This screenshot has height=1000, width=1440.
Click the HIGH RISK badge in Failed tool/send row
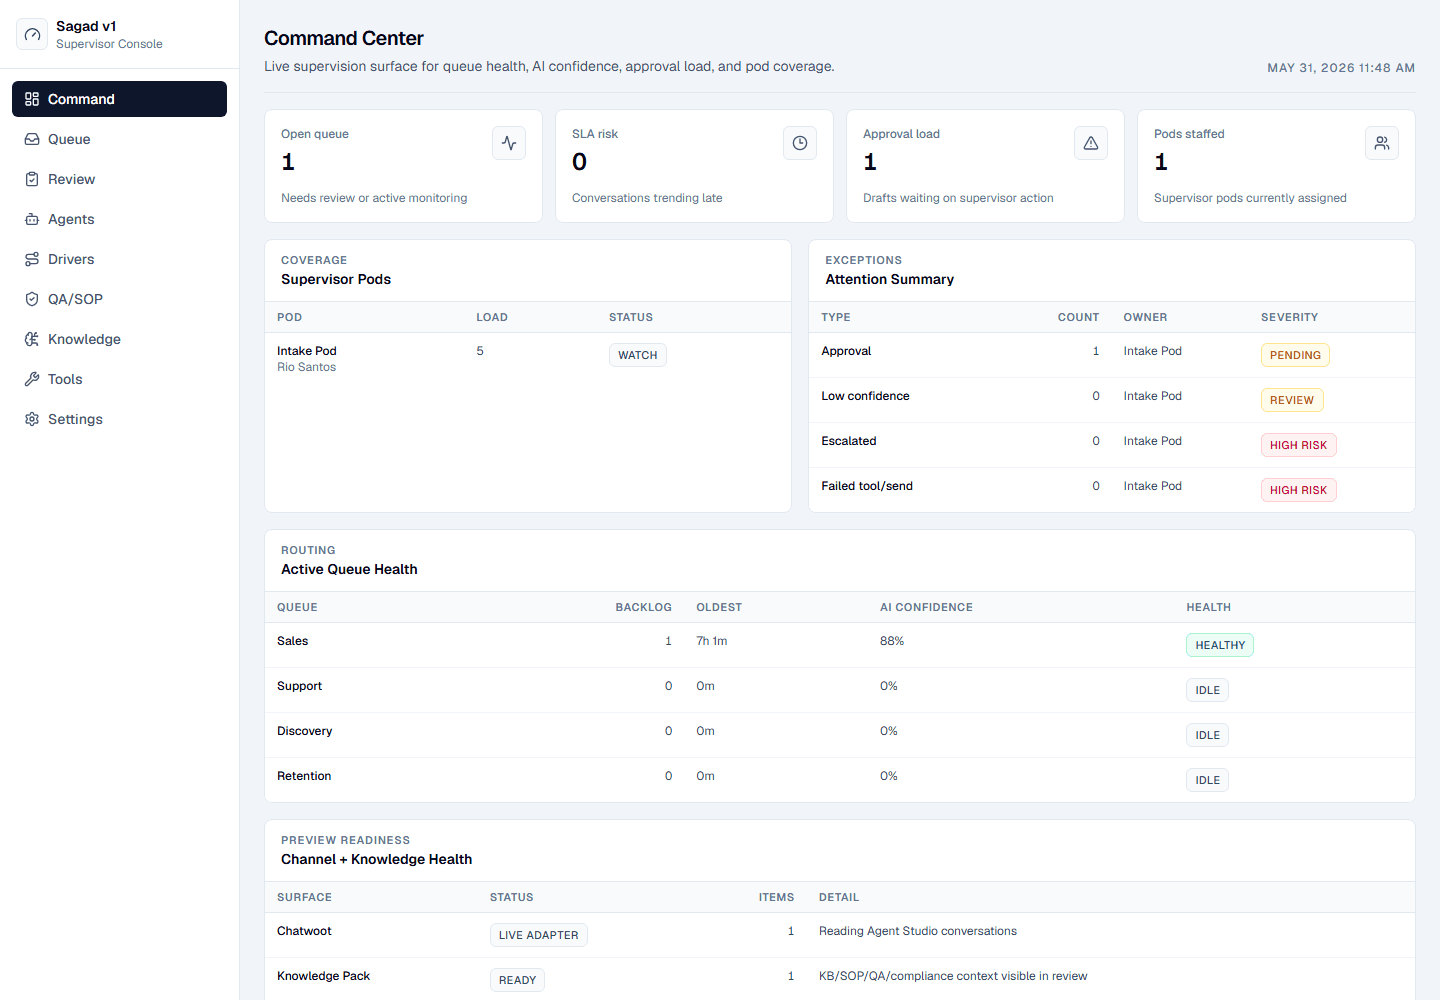tap(1298, 490)
